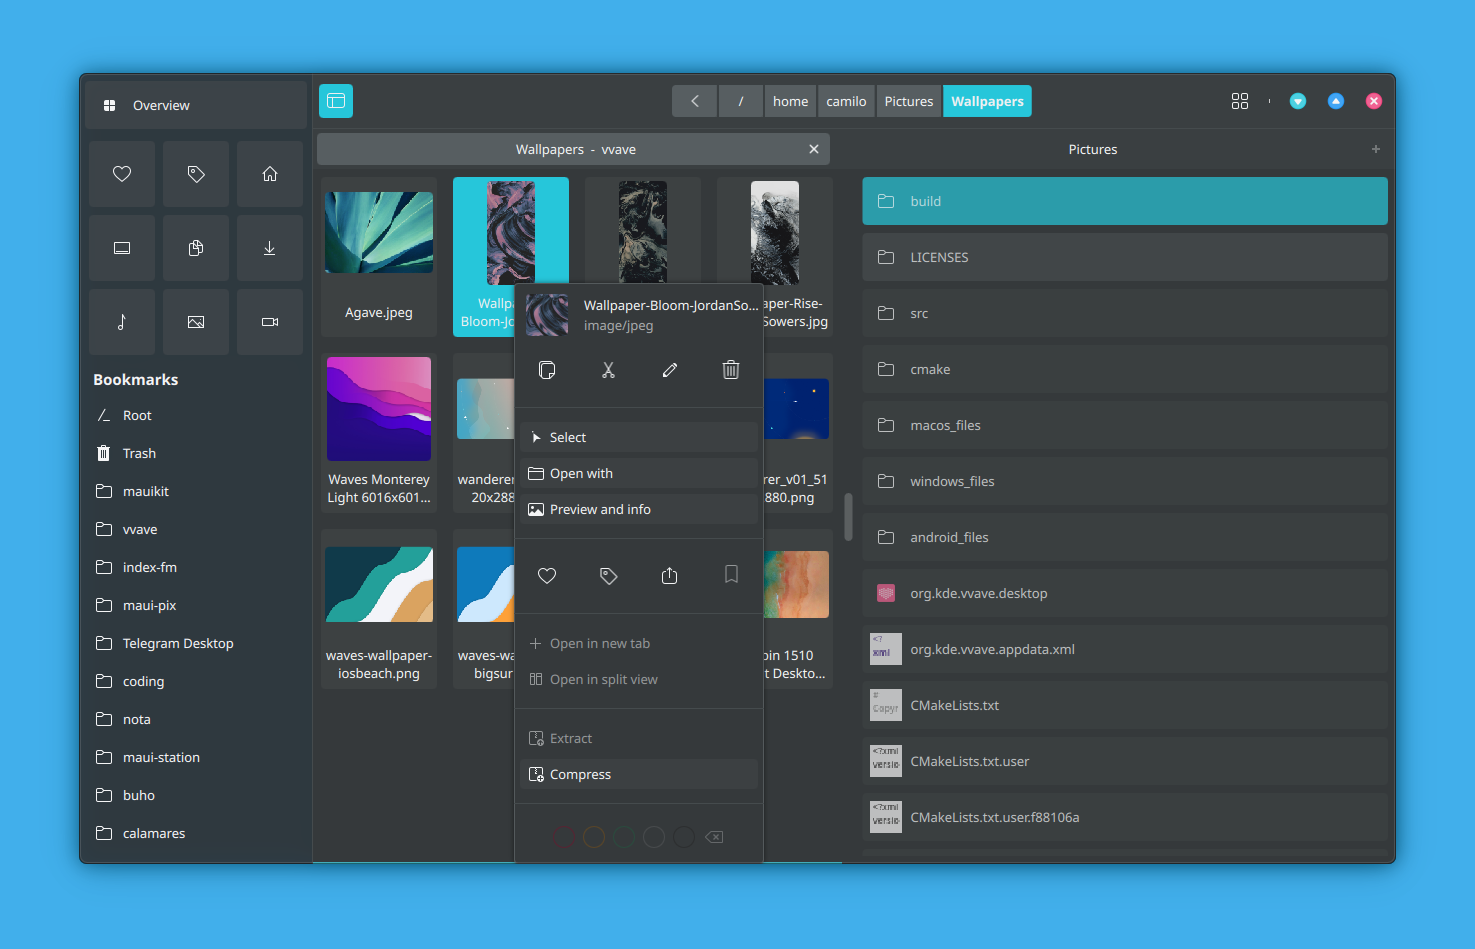Toggle the sidebar with the teal panel button
Image resolution: width=1475 pixels, height=949 pixels.
pos(336,101)
